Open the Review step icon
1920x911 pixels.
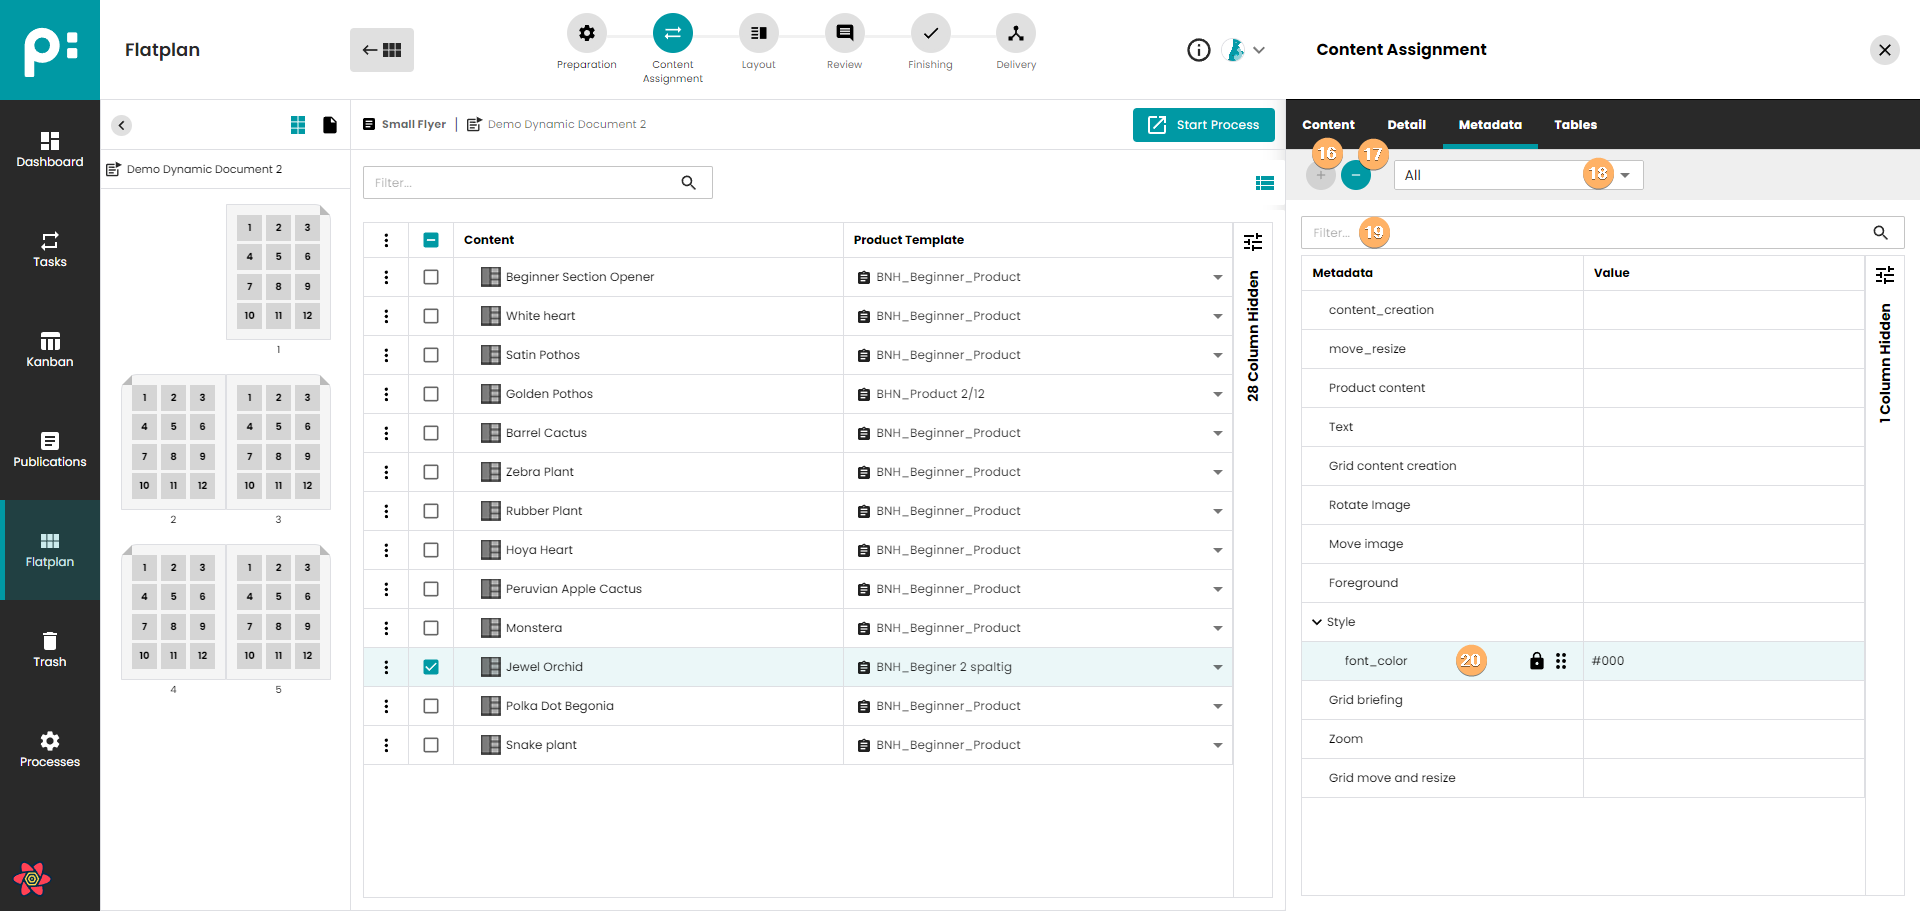(x=844, y=34)
